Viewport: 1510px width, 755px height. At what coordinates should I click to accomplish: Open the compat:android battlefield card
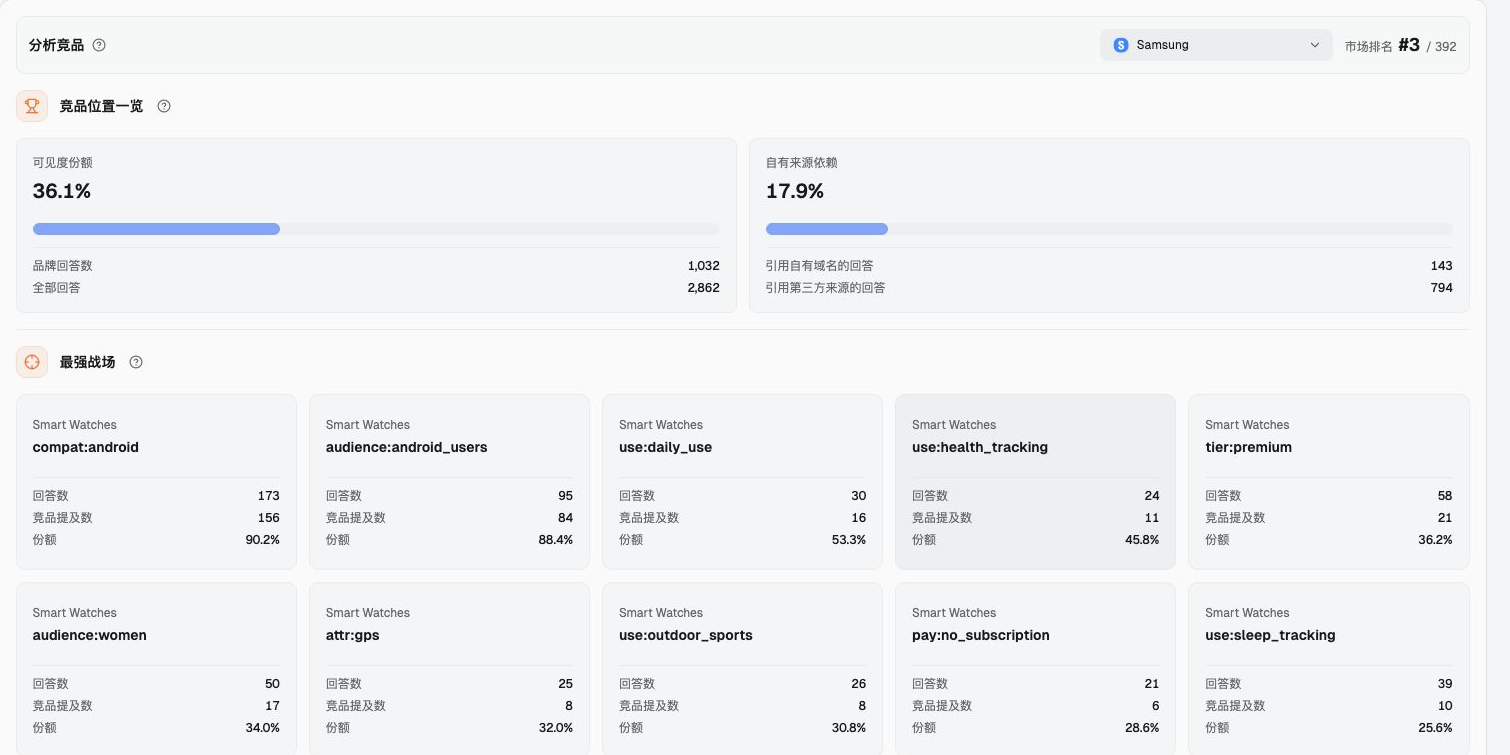156,482
